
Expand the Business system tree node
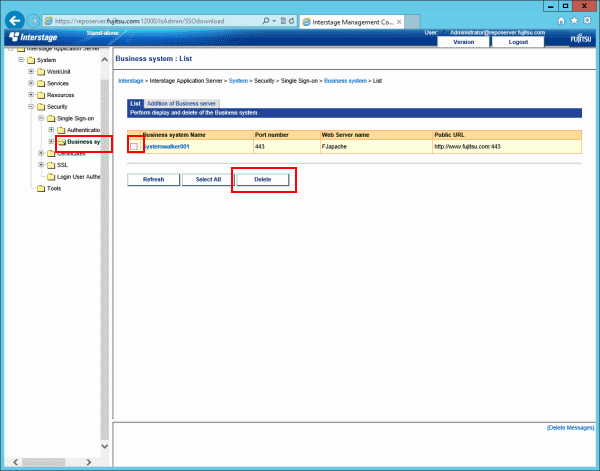[51, 142]
